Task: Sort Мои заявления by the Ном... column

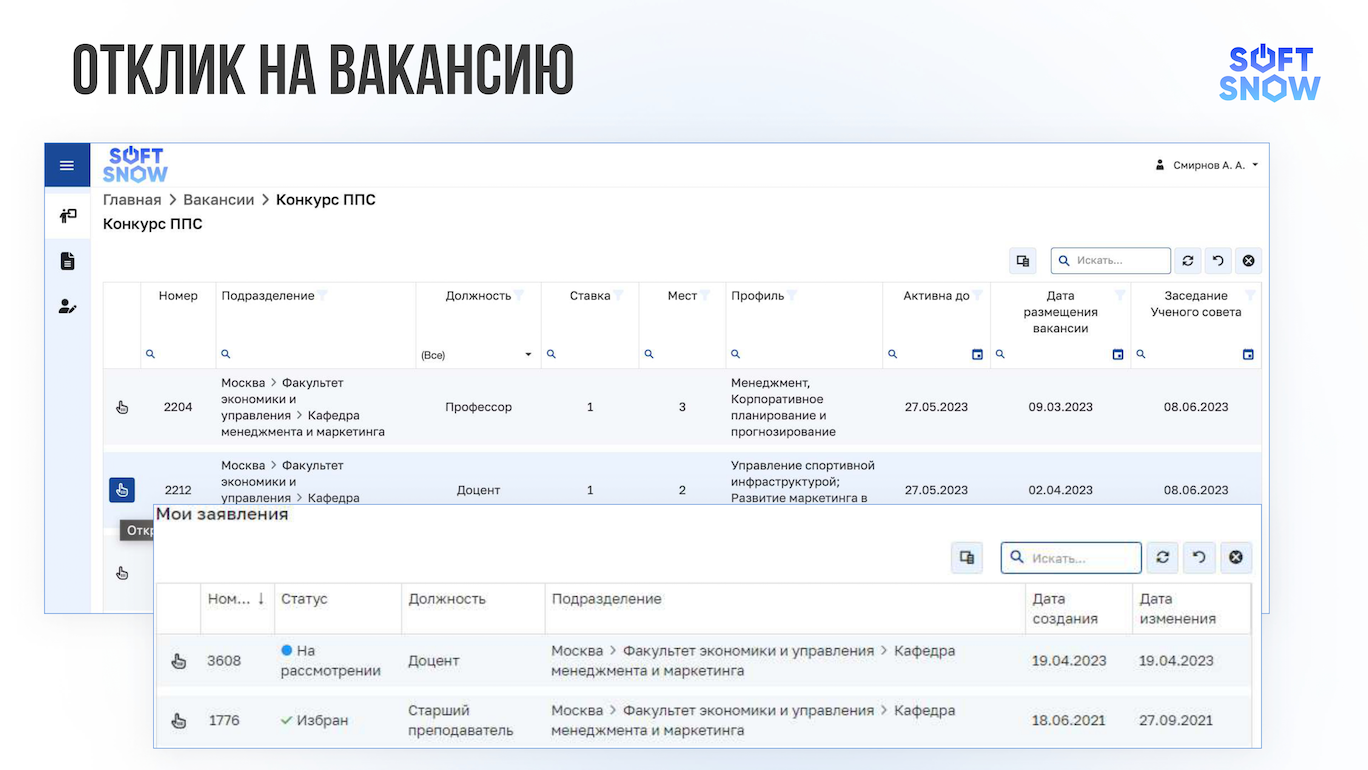Action: 237,599
